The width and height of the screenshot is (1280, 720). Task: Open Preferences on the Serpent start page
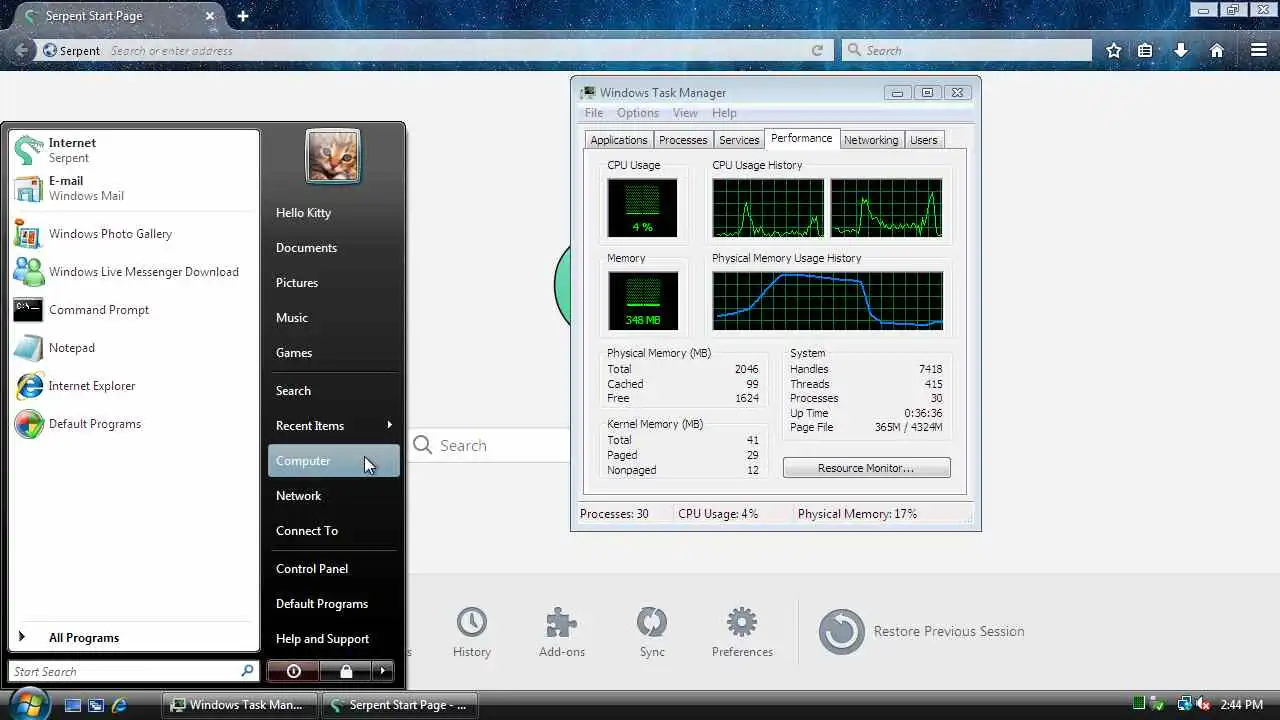click(742, 632)
